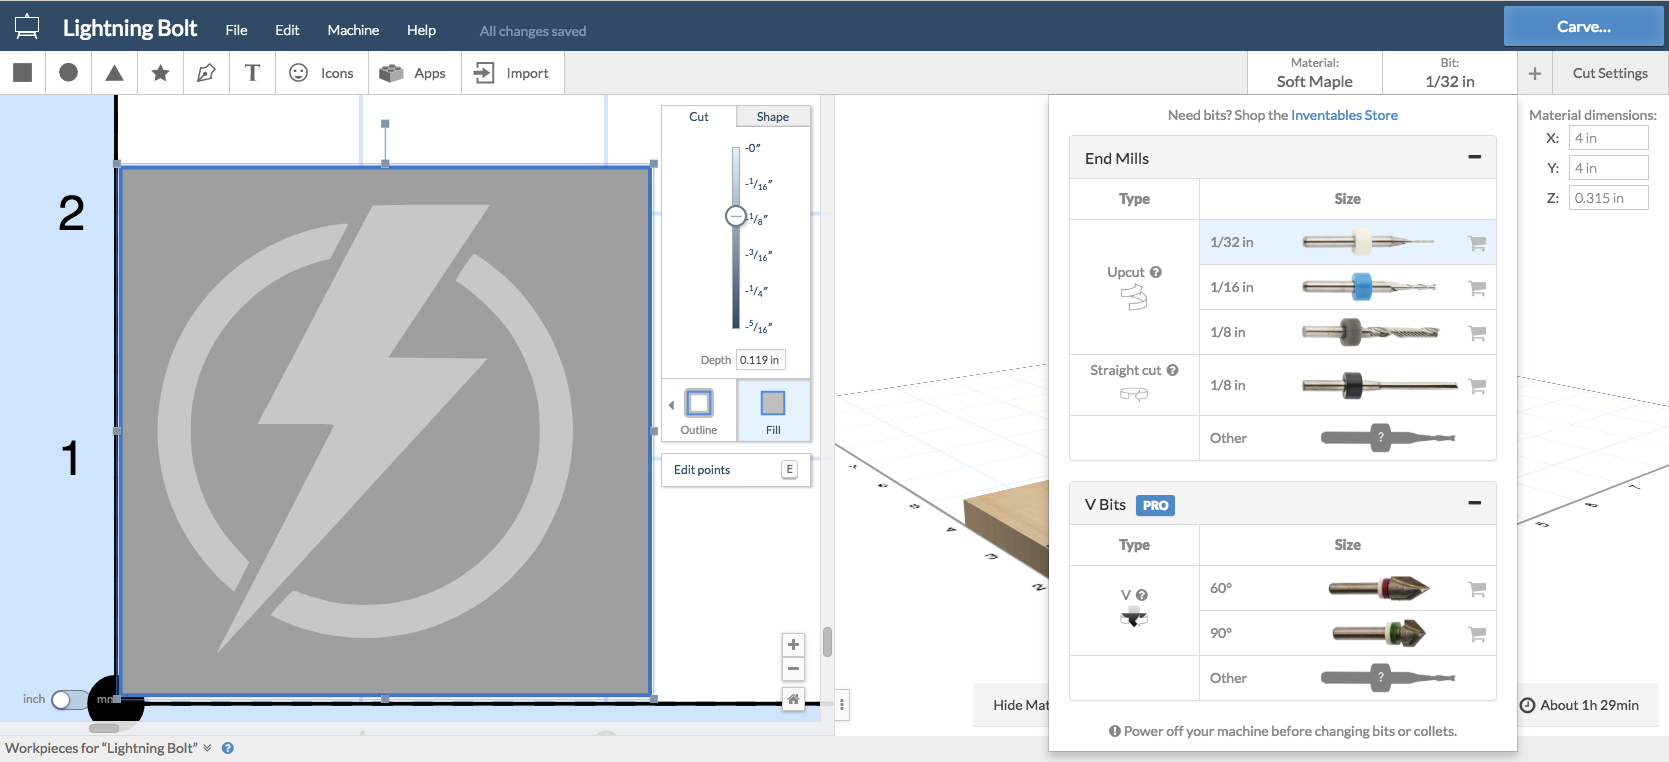Image resolution: width=1669 pixels, height=762 pixels.
Task: Switch to the Cut tab
Action: point(699,116)
